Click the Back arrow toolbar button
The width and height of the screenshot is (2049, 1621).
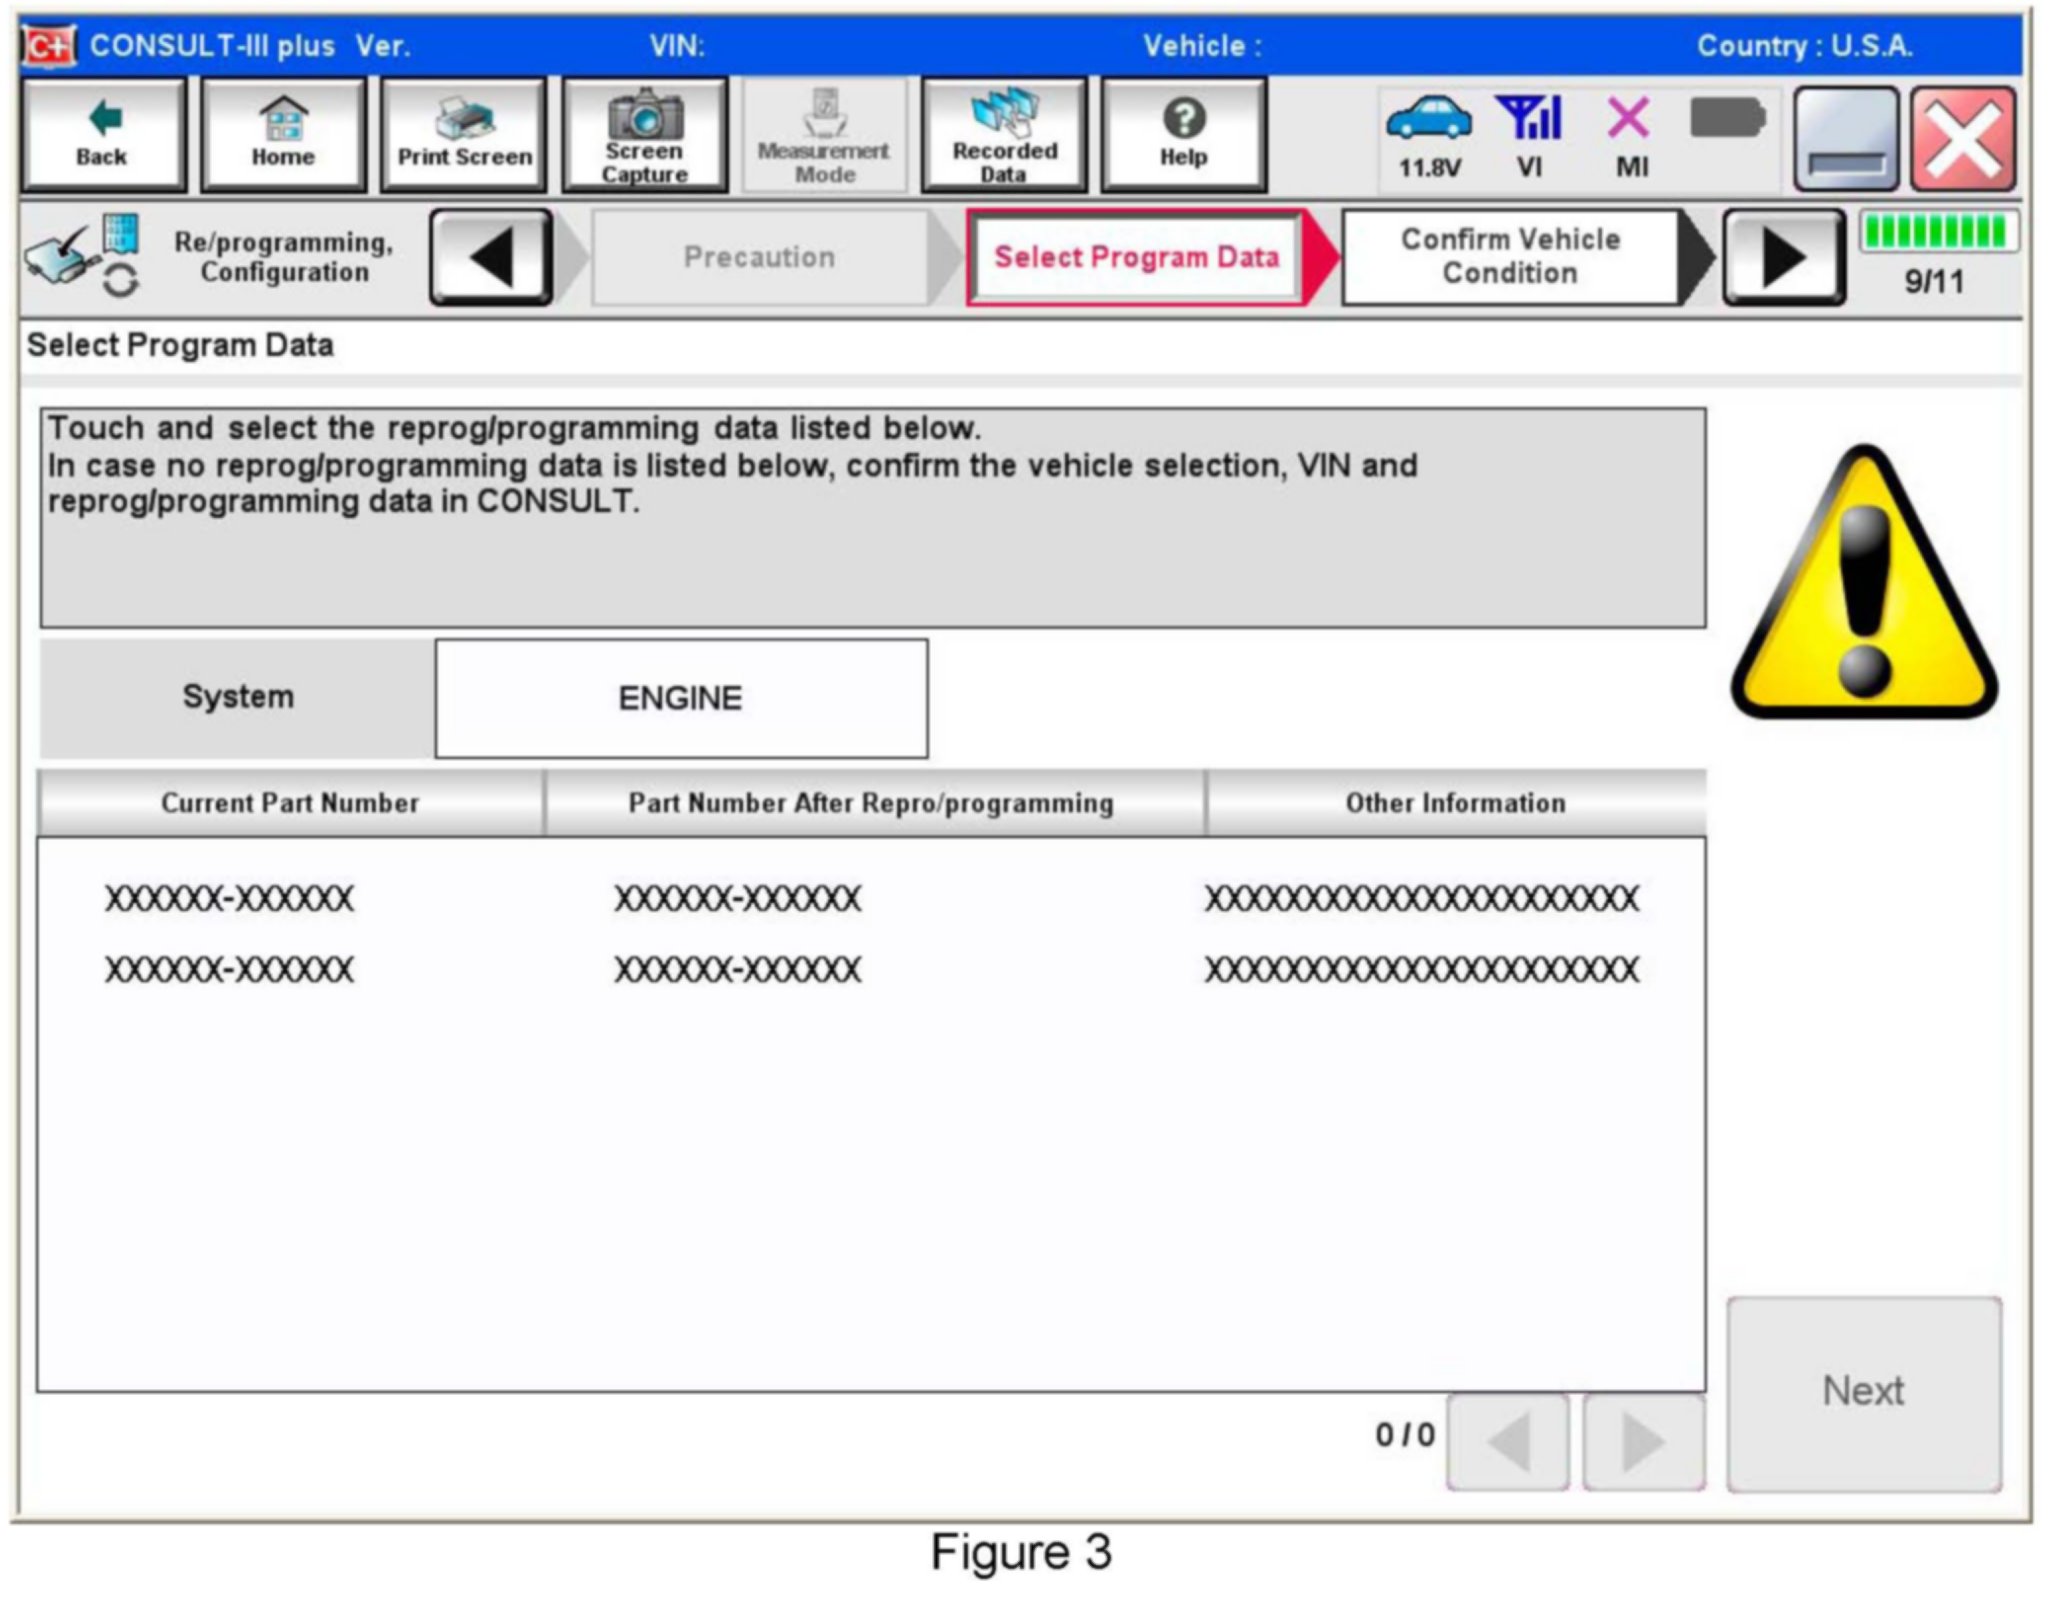tap(103, 136)
